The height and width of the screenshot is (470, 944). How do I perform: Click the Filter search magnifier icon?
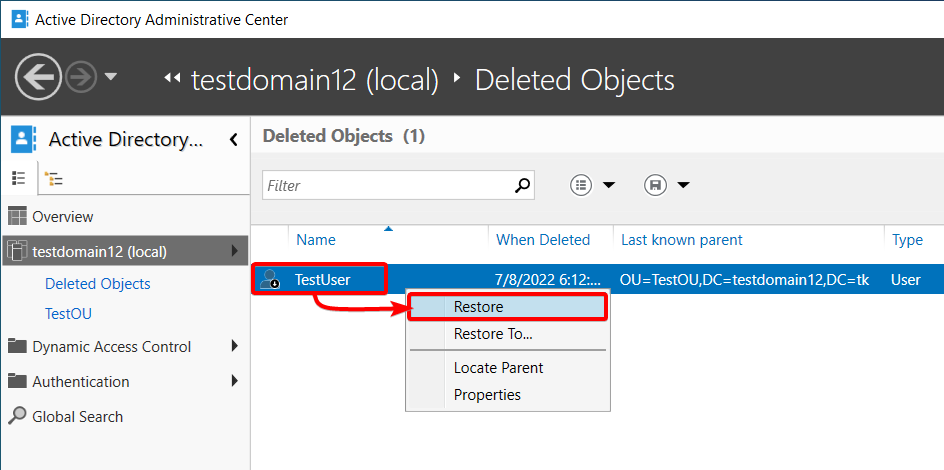point(523,185)
